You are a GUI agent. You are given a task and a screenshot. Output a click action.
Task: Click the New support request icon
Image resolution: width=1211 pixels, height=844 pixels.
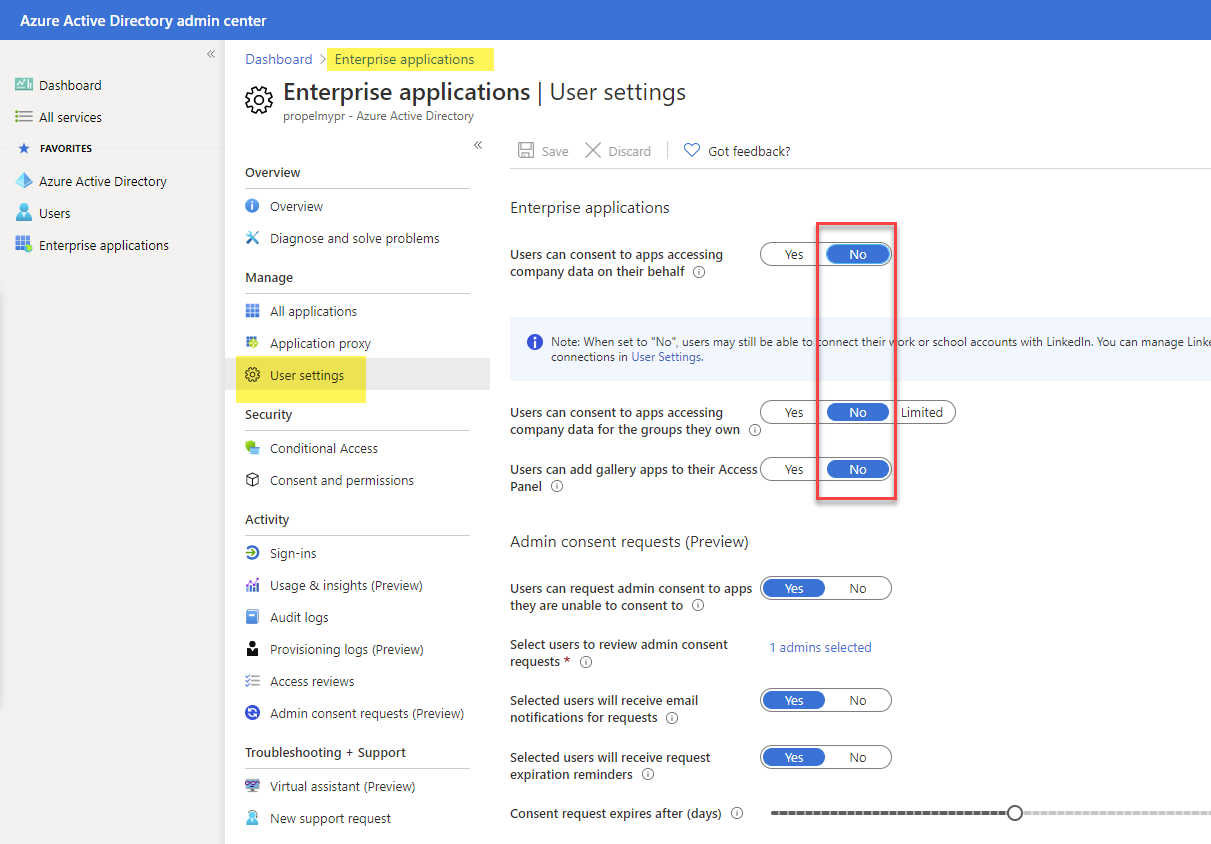(252, 818)
